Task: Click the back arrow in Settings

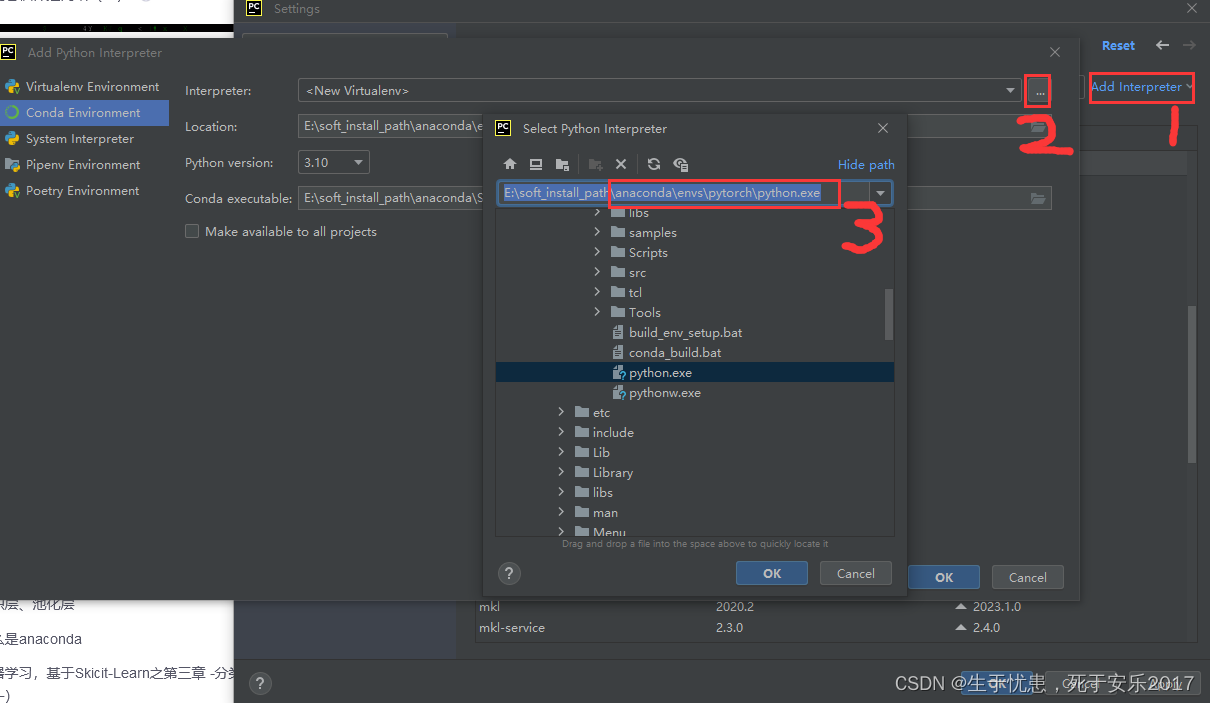Action: [1162, 45]
